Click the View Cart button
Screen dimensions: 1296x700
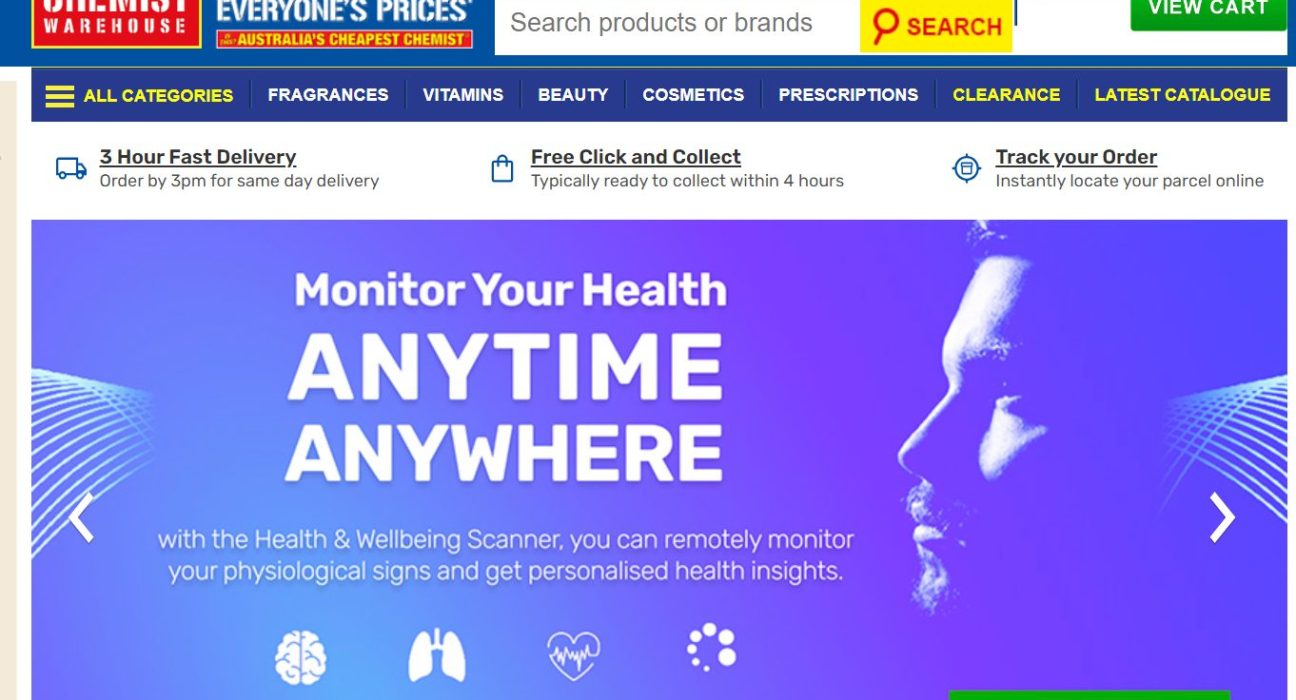click(1208, 10)
